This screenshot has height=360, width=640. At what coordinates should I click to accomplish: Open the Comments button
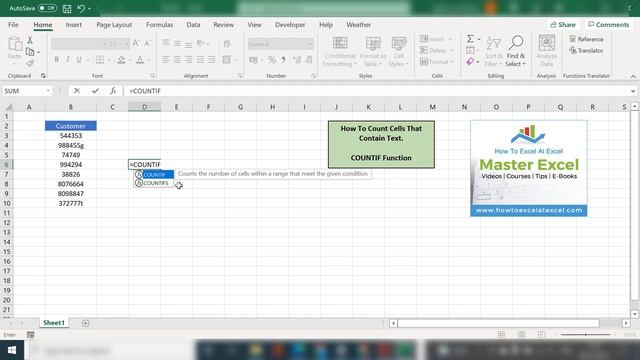(x=609, y=25)
